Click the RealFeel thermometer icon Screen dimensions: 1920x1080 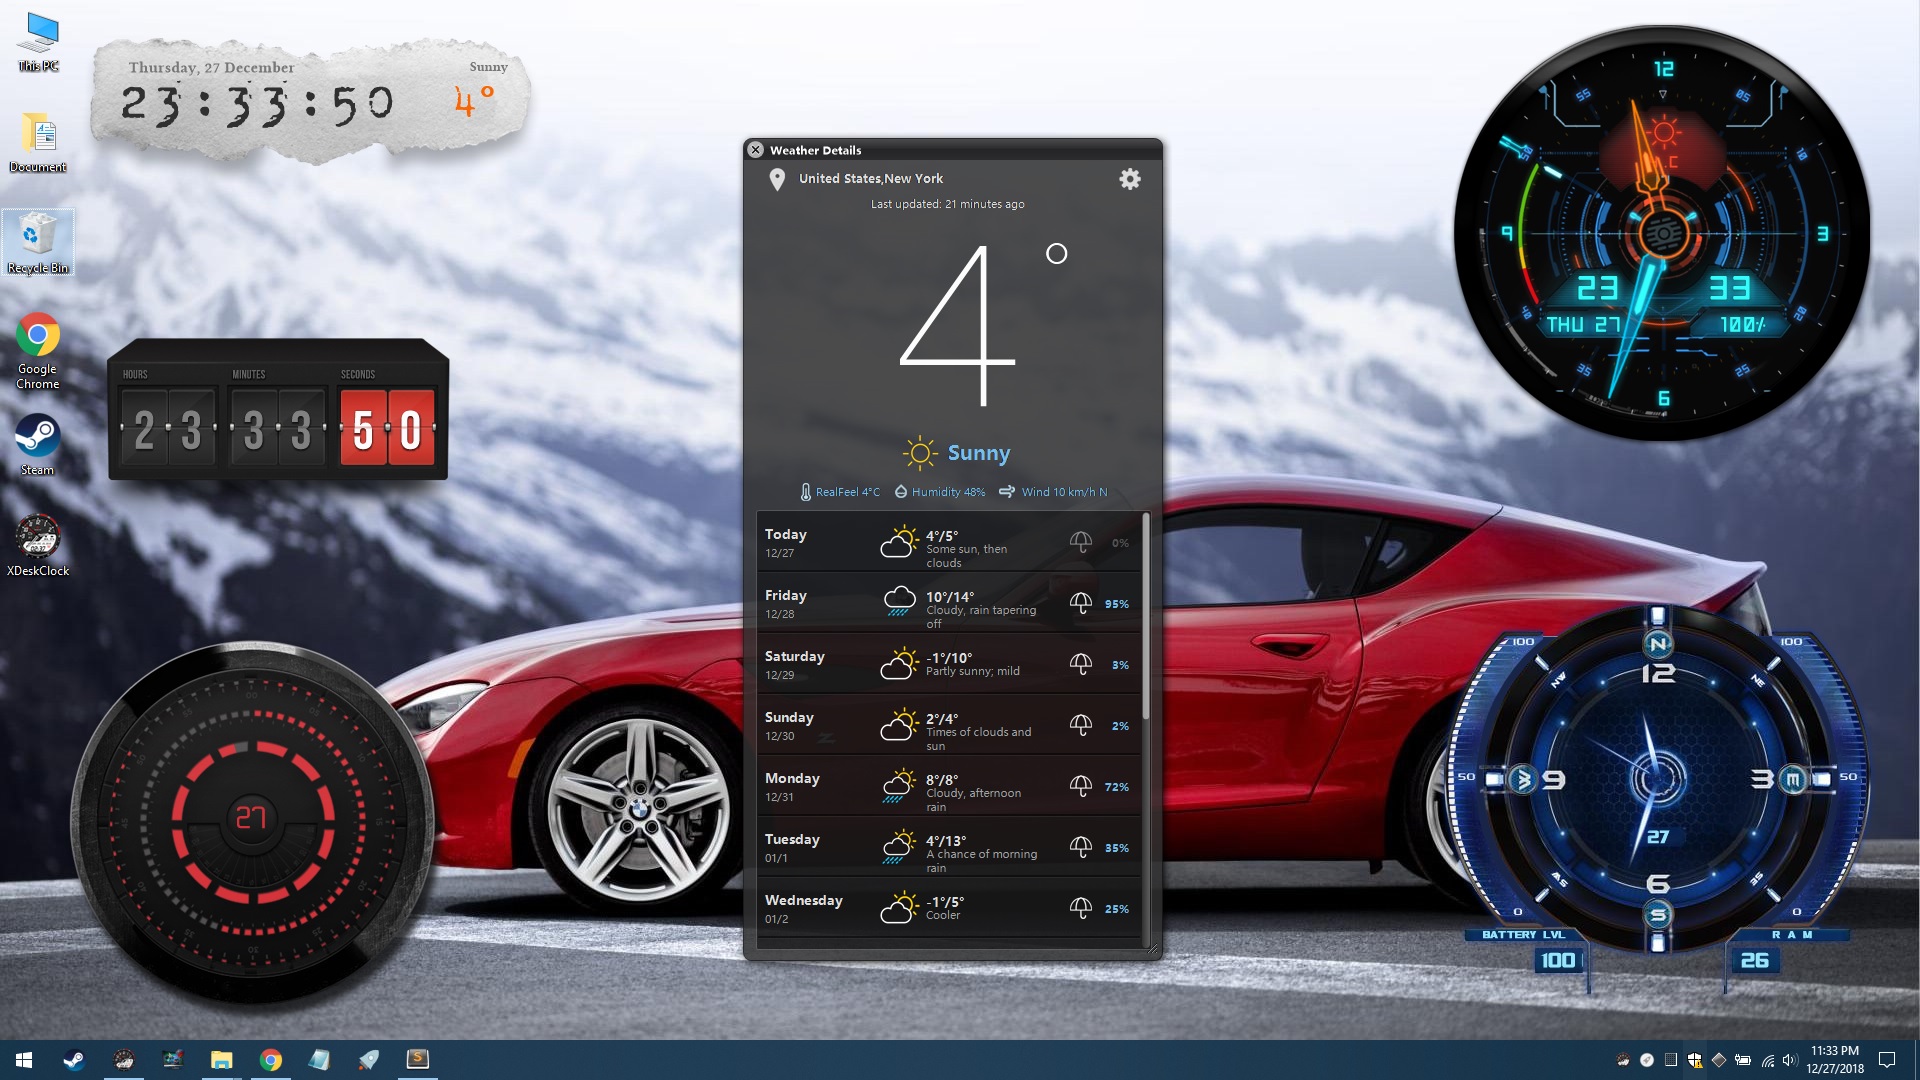point(806,492)
